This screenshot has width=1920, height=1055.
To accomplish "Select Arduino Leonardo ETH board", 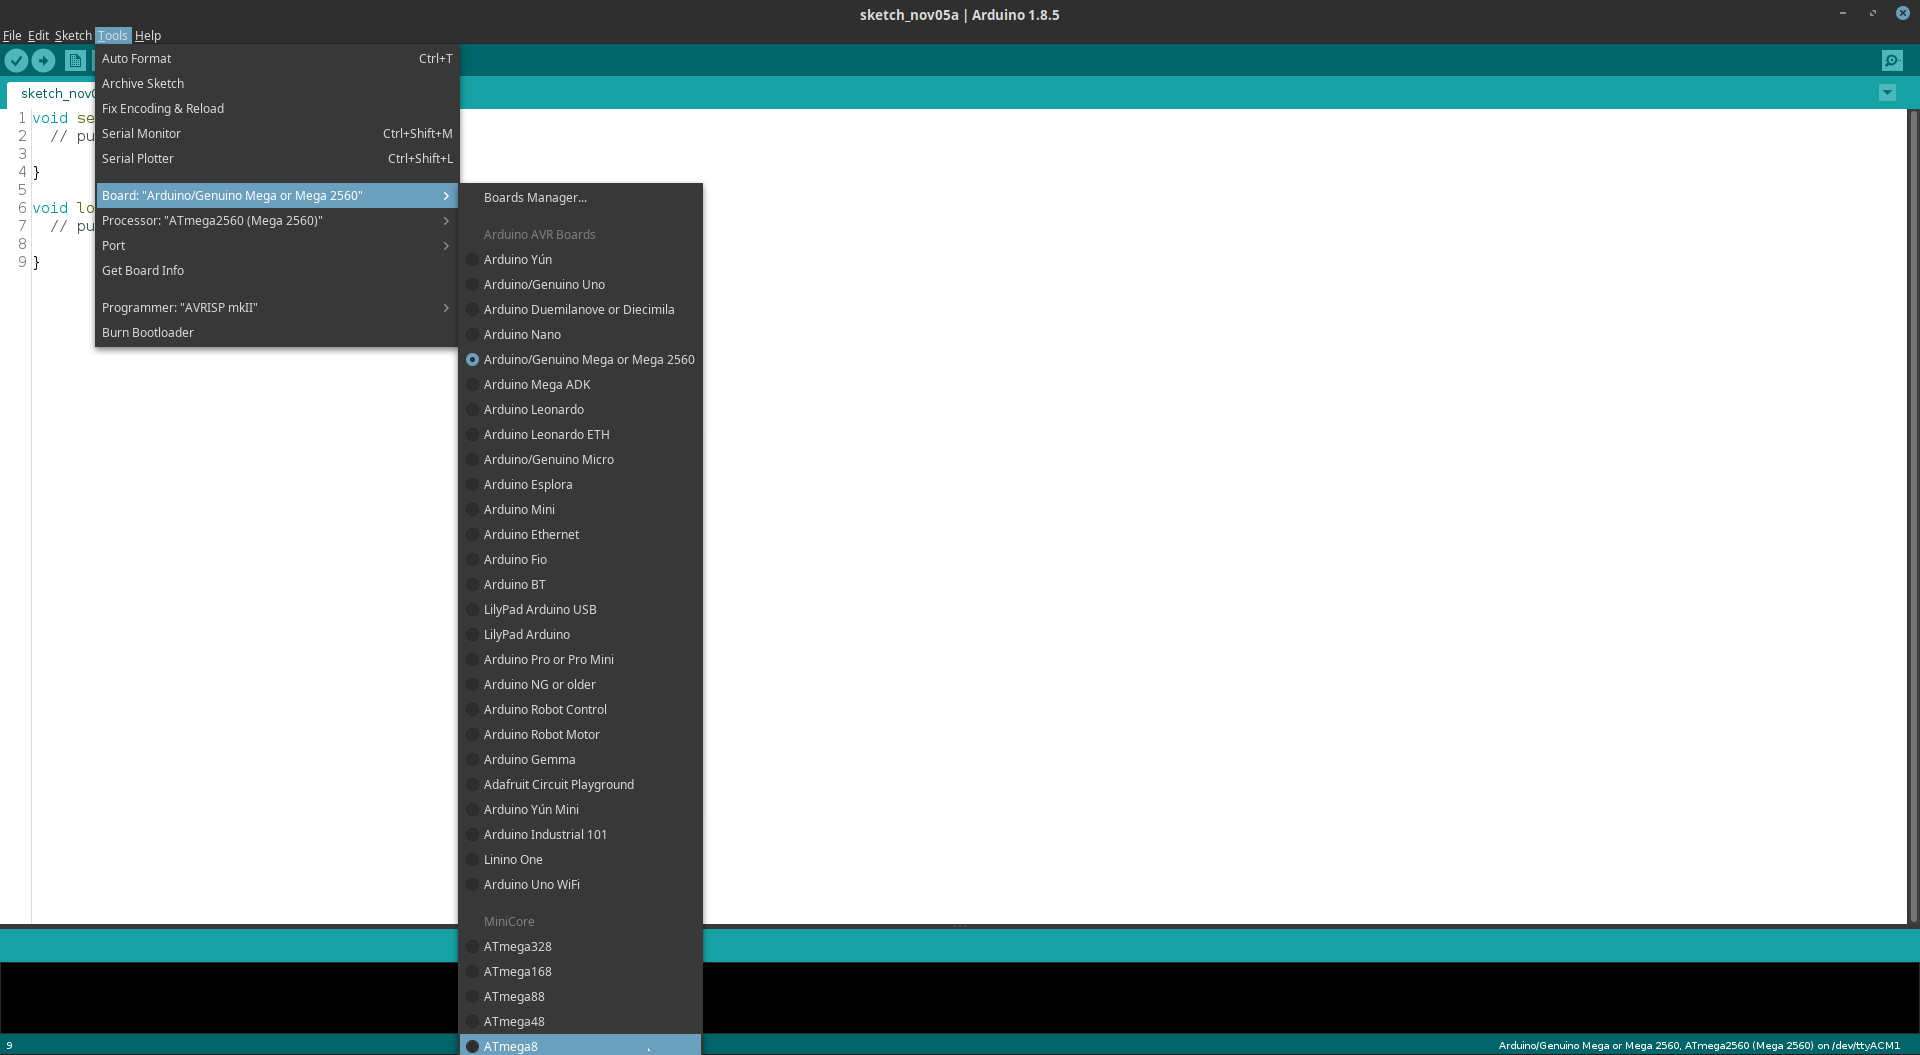I will tap(581, 435).
